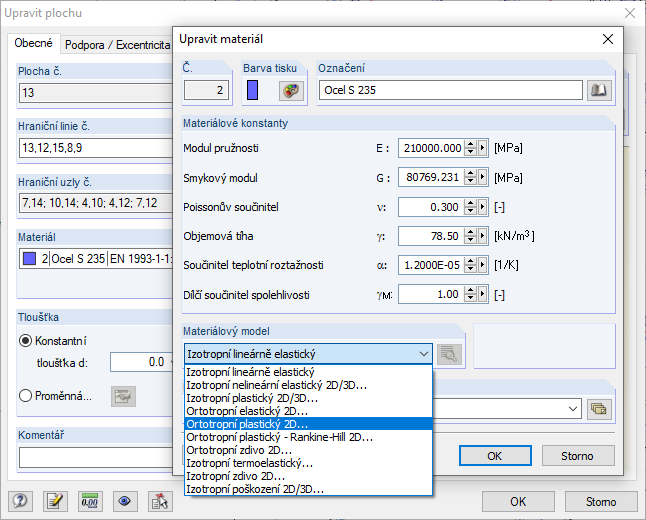
Task: Click the help question mark icon
Action: point(19,502)
